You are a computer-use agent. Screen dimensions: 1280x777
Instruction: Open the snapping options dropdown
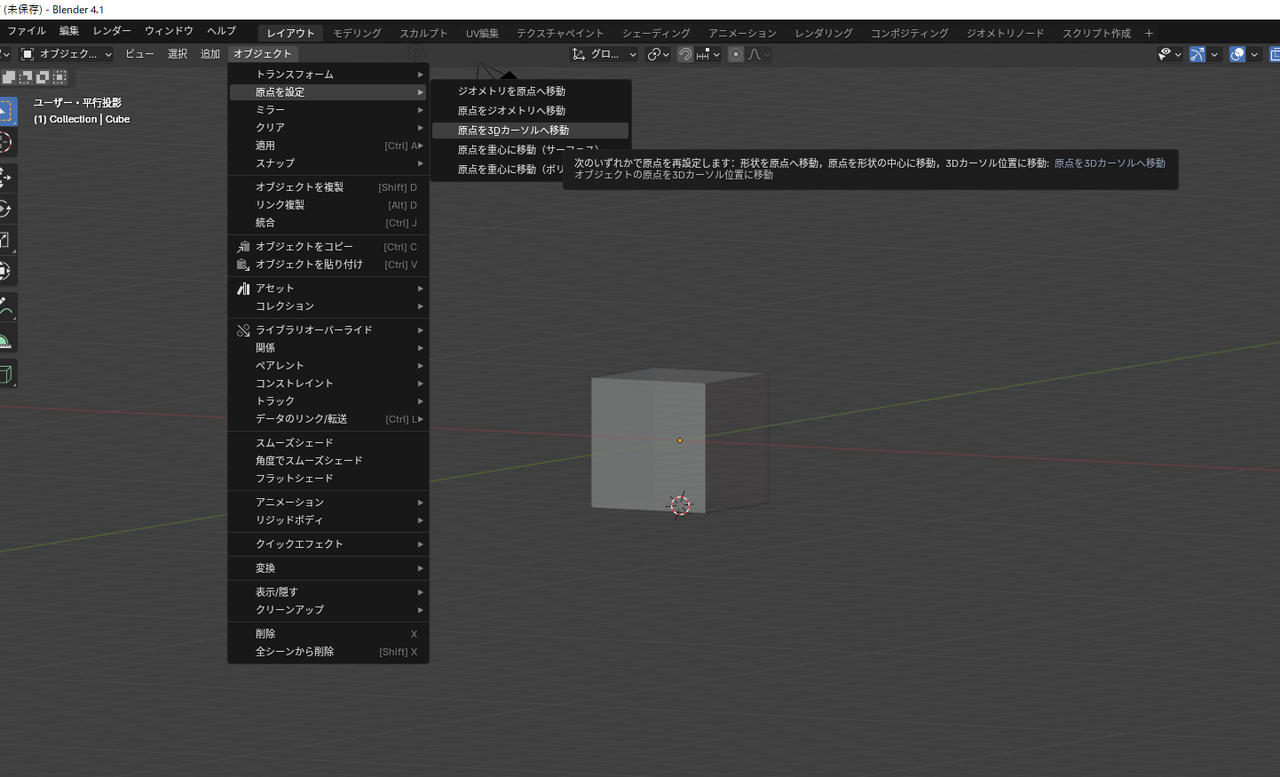[x=709, y=54]
